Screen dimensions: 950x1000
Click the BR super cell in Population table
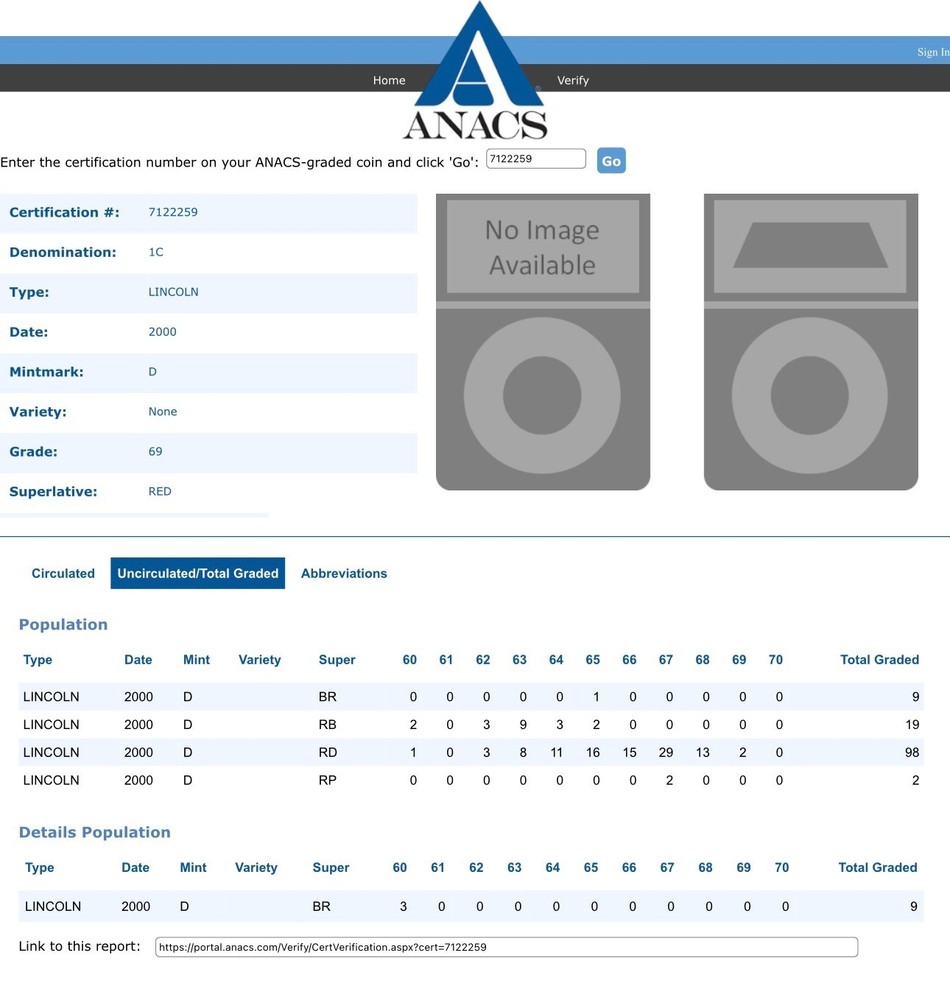[x=327, y=697]
